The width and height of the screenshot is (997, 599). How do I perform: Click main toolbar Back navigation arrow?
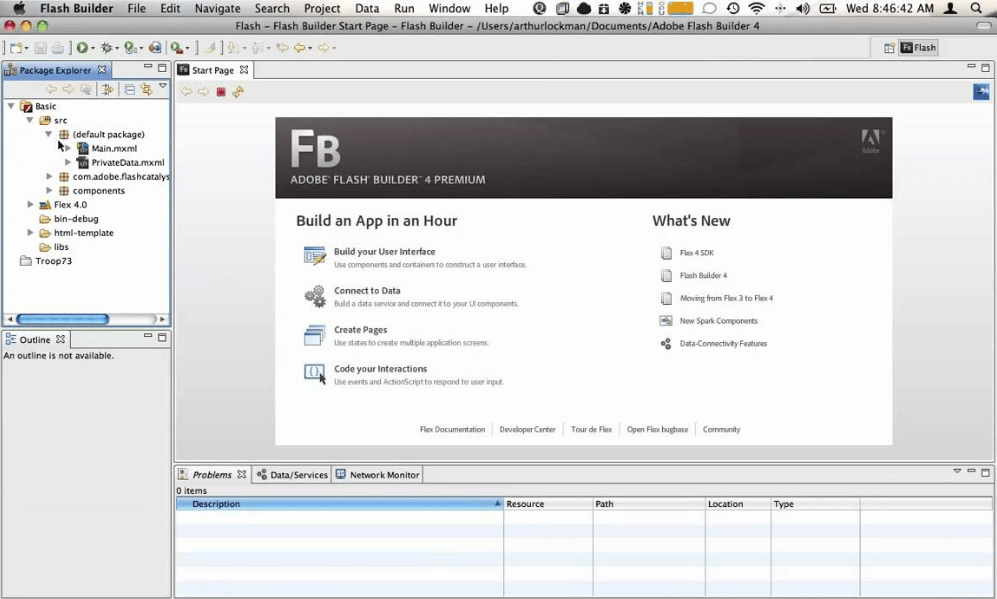299,48
